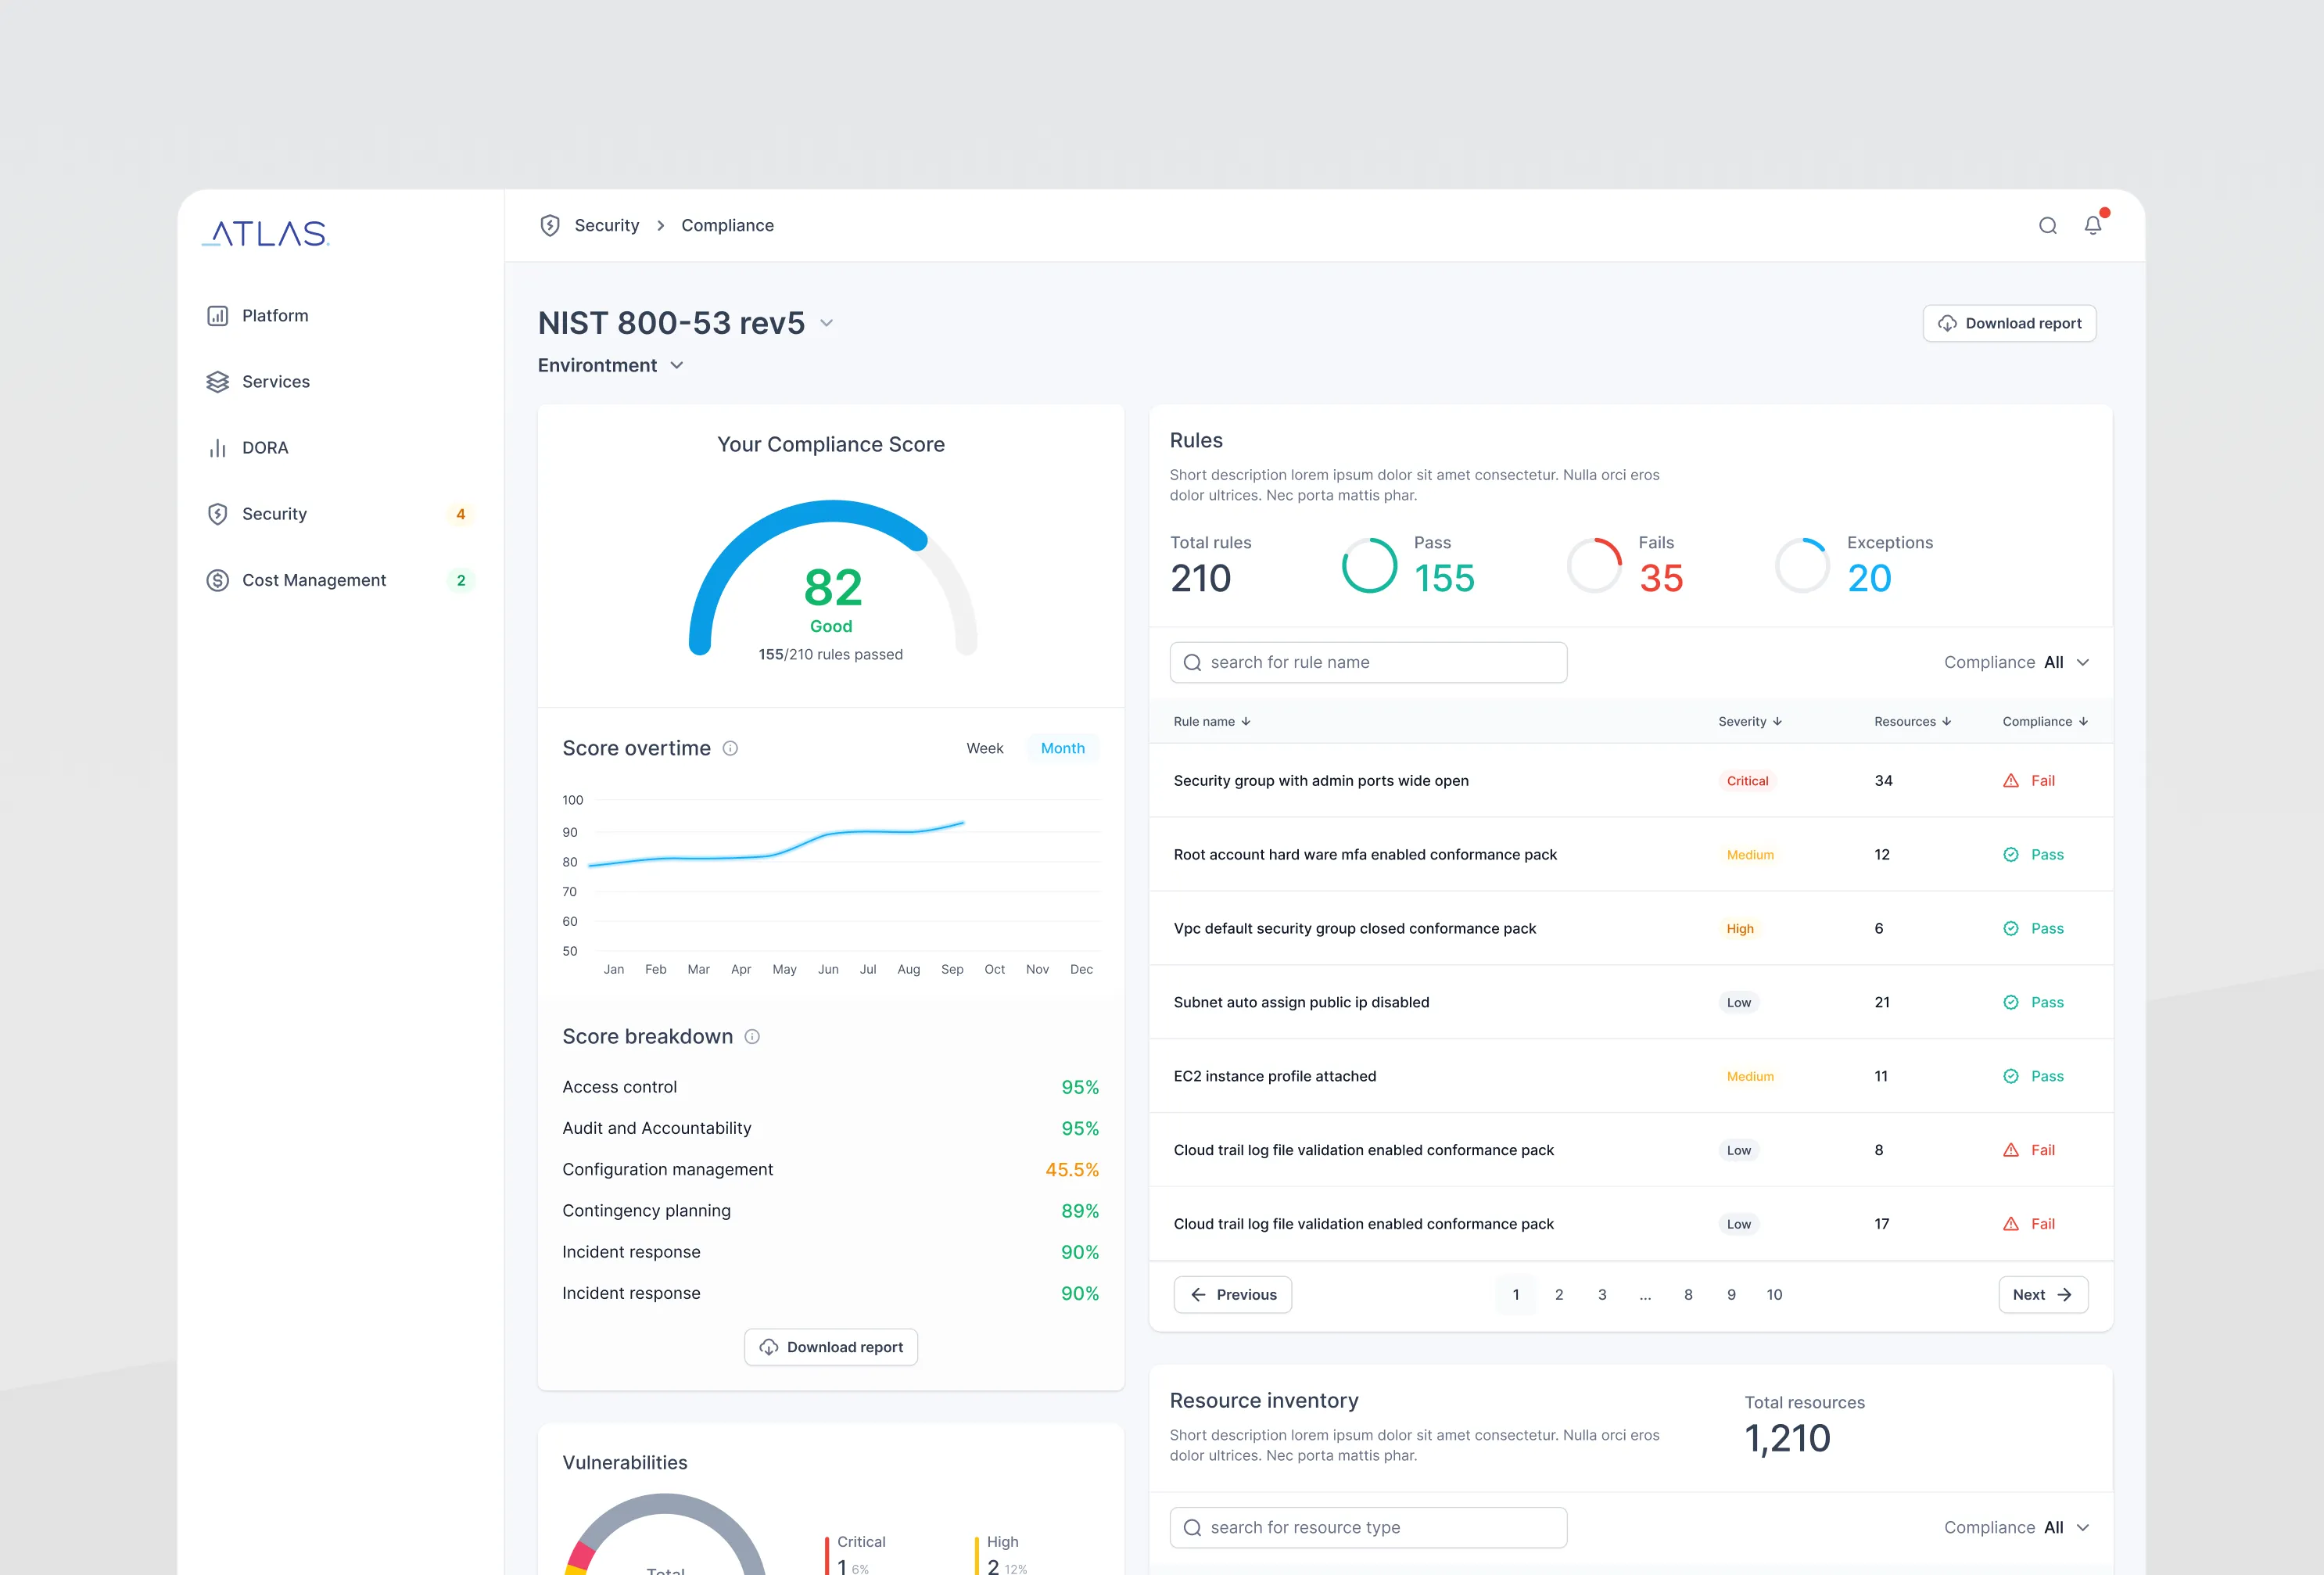Image resolution: width=2324 pixels, height=1575 pixels.
Task: Click the Cost Management dollar icon
Action: point(217,580)
